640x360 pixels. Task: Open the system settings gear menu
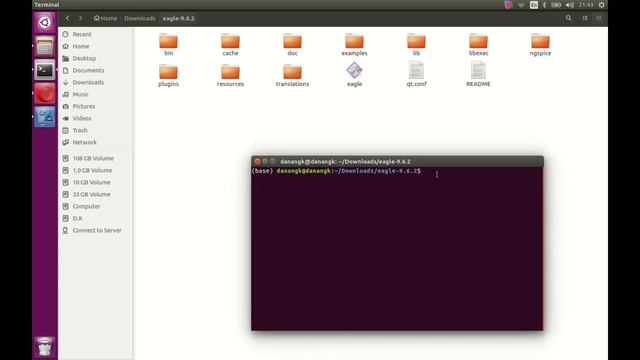tap(602, 5)
